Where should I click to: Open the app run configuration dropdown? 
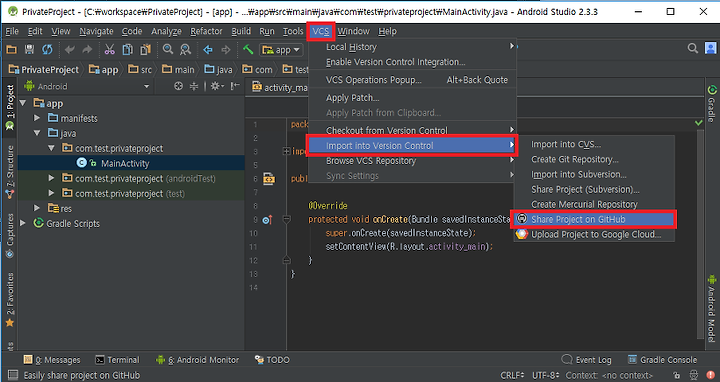[281, 50]
